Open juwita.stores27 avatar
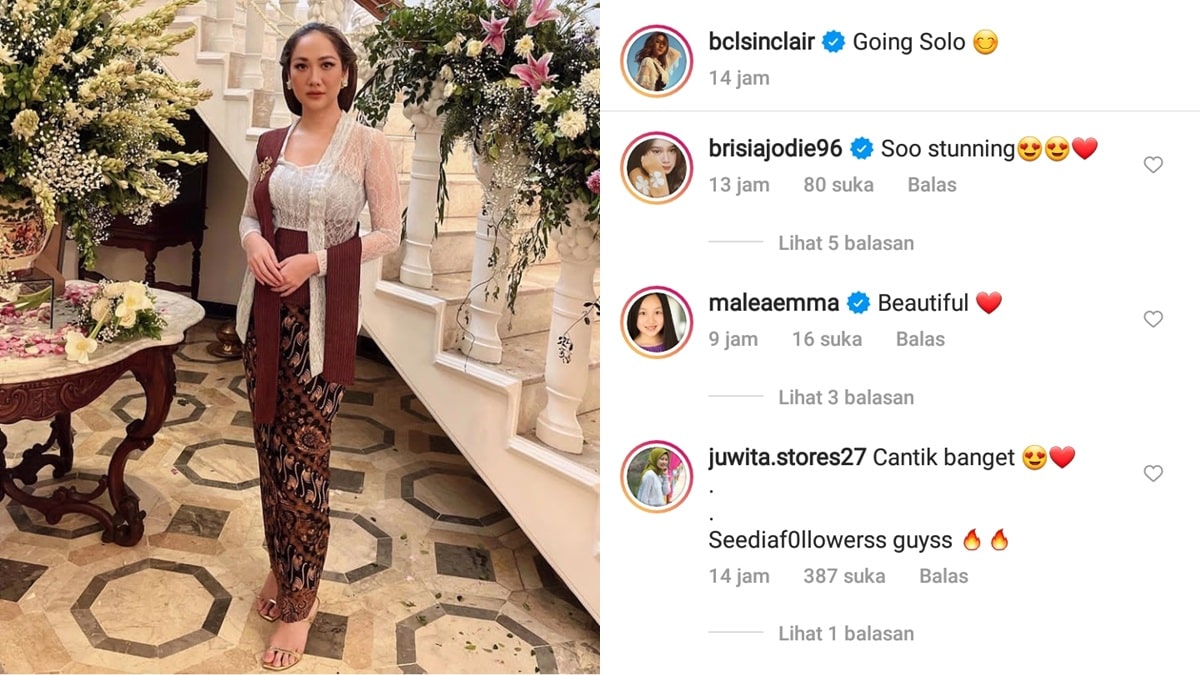Screen dimensions: 1200x675 click(x=657, y=476)
